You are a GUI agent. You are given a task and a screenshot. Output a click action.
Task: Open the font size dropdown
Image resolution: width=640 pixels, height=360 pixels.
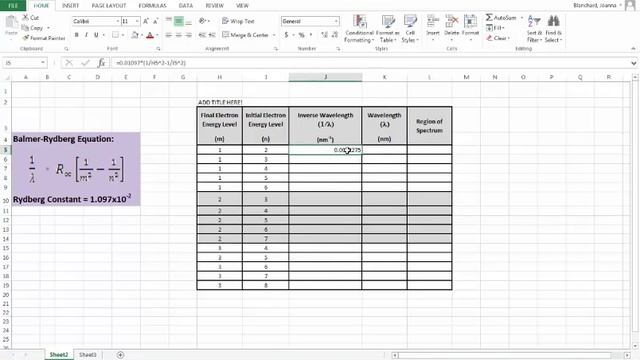click(x=137, y=21)
